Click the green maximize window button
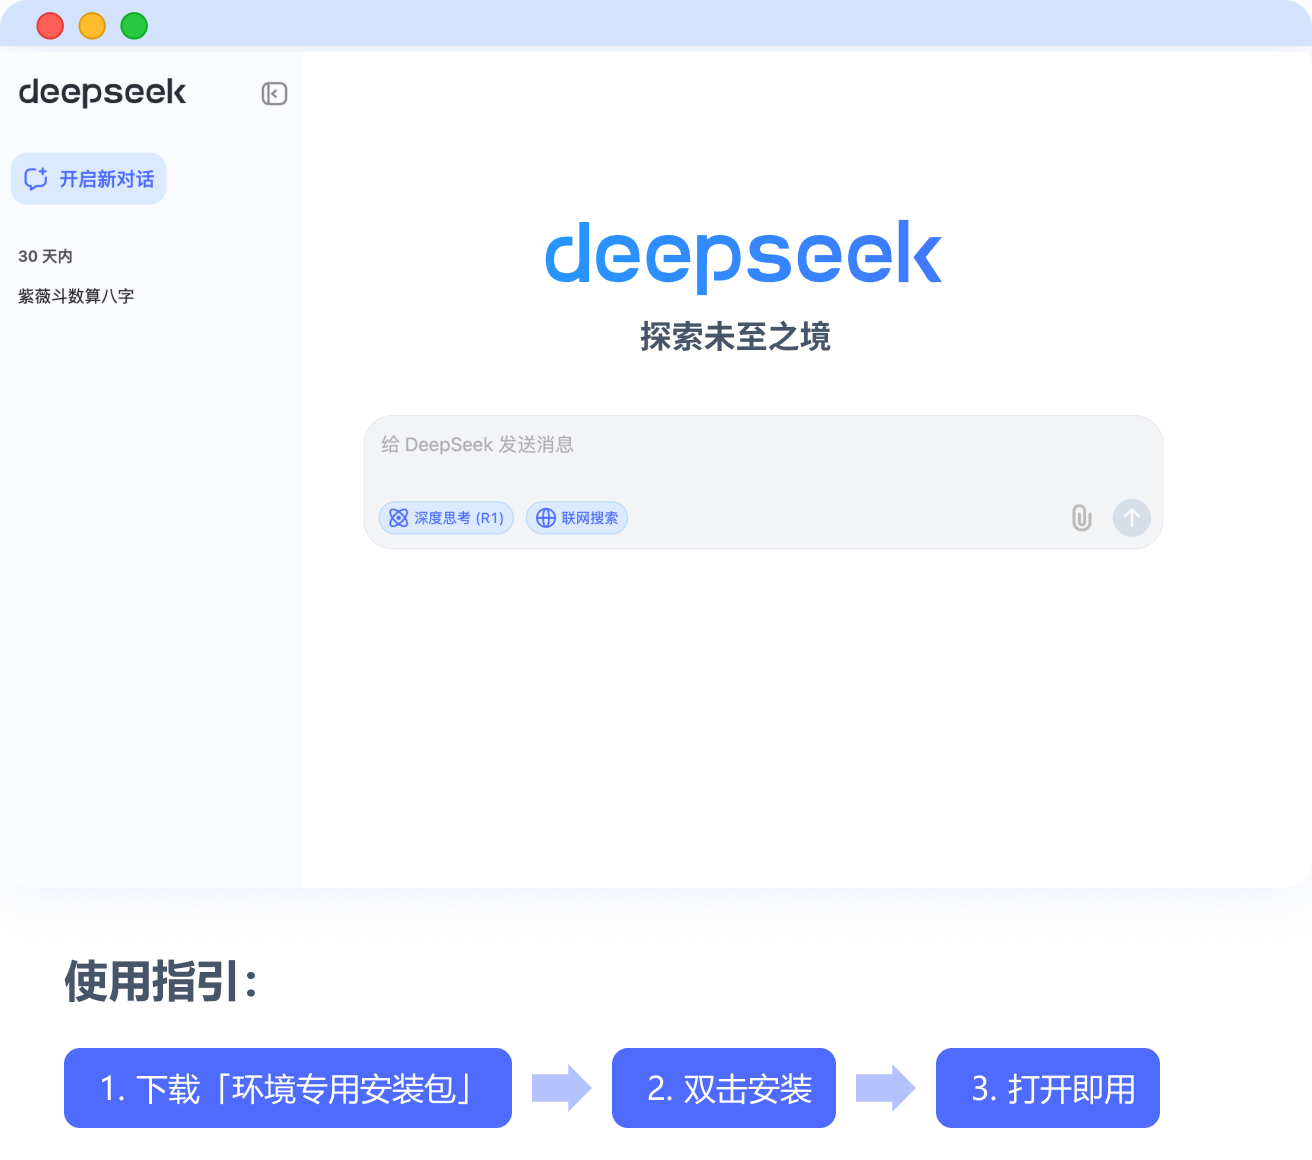 [x=134, y=26]
